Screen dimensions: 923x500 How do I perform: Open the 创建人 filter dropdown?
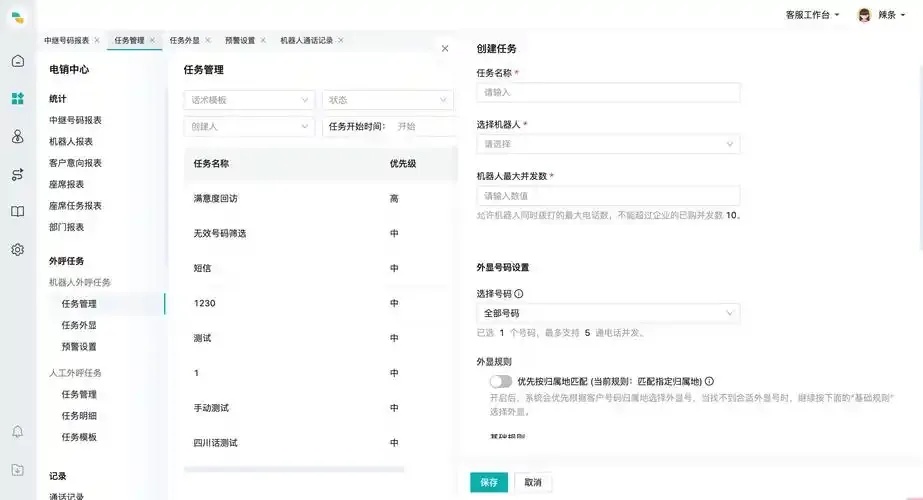(x=249, y=126)
